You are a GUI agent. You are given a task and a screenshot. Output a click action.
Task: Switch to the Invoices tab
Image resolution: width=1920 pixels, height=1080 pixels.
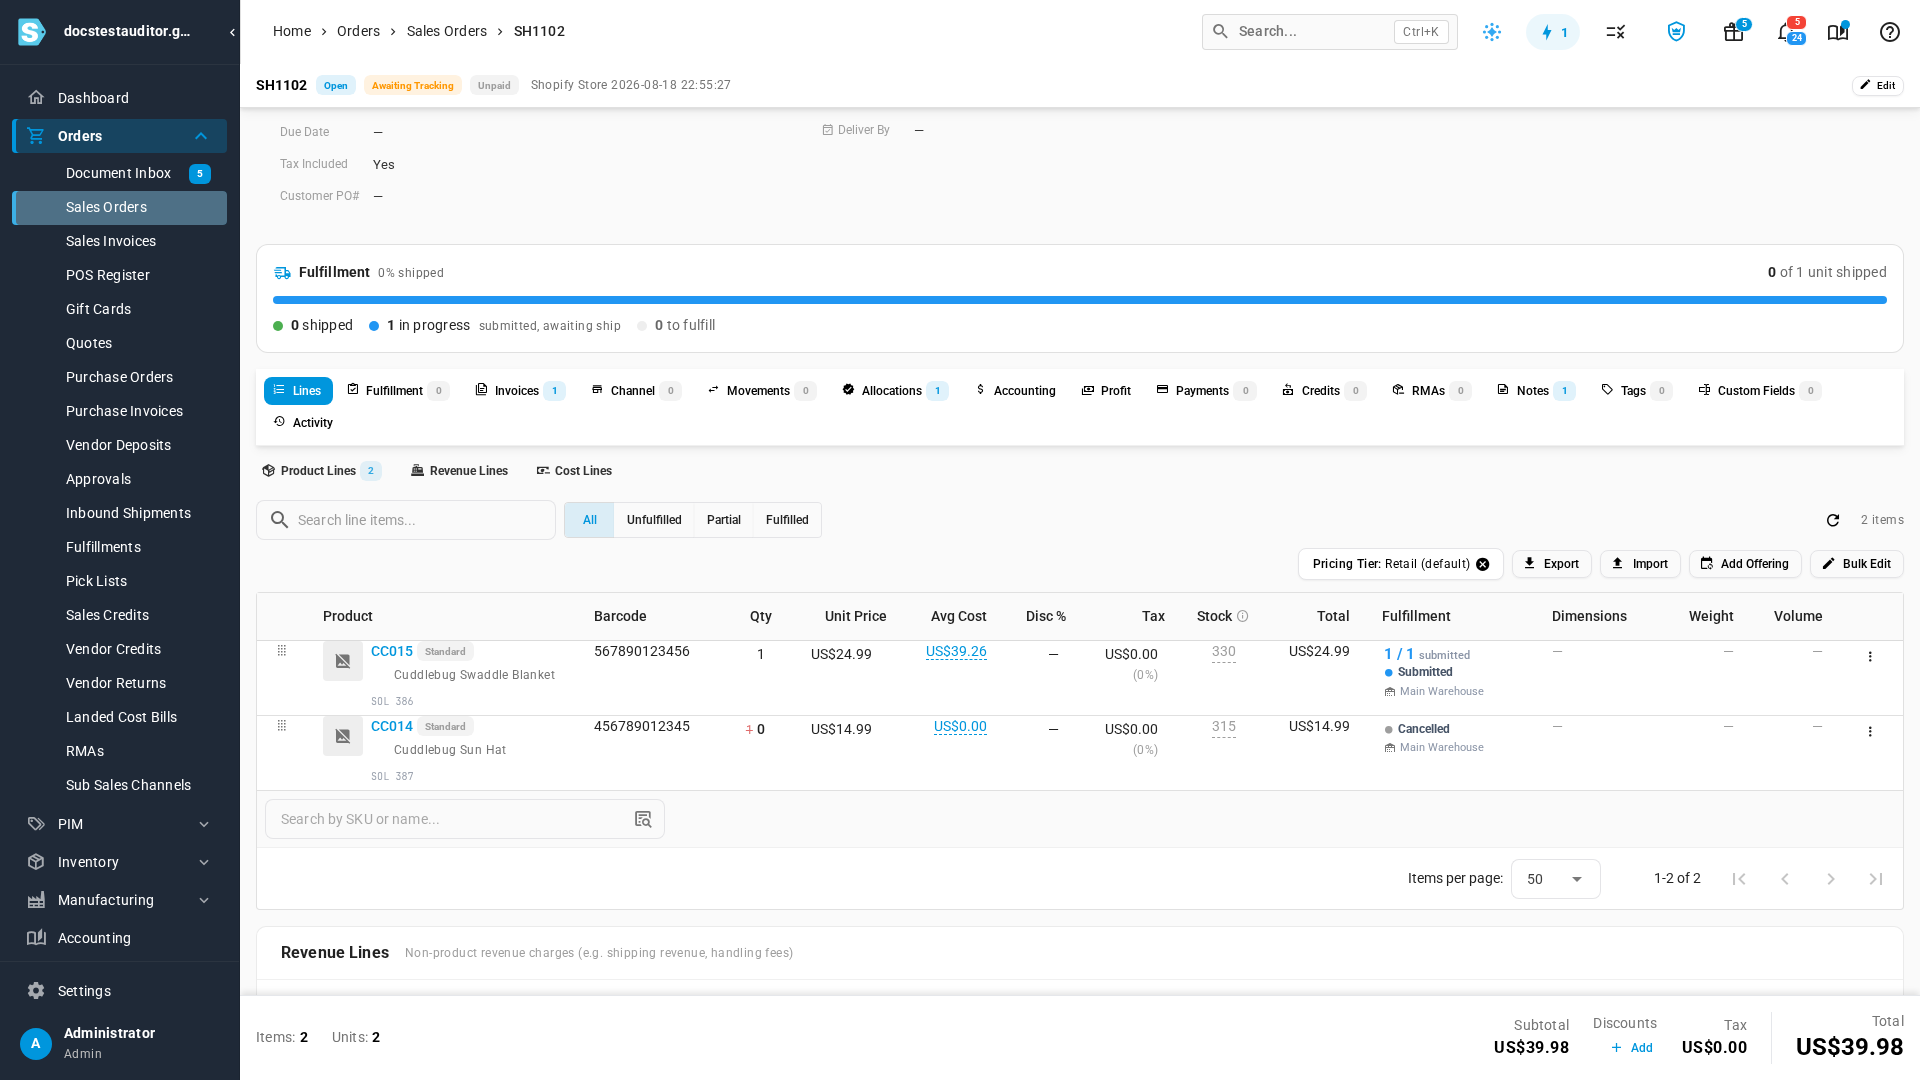519,391
